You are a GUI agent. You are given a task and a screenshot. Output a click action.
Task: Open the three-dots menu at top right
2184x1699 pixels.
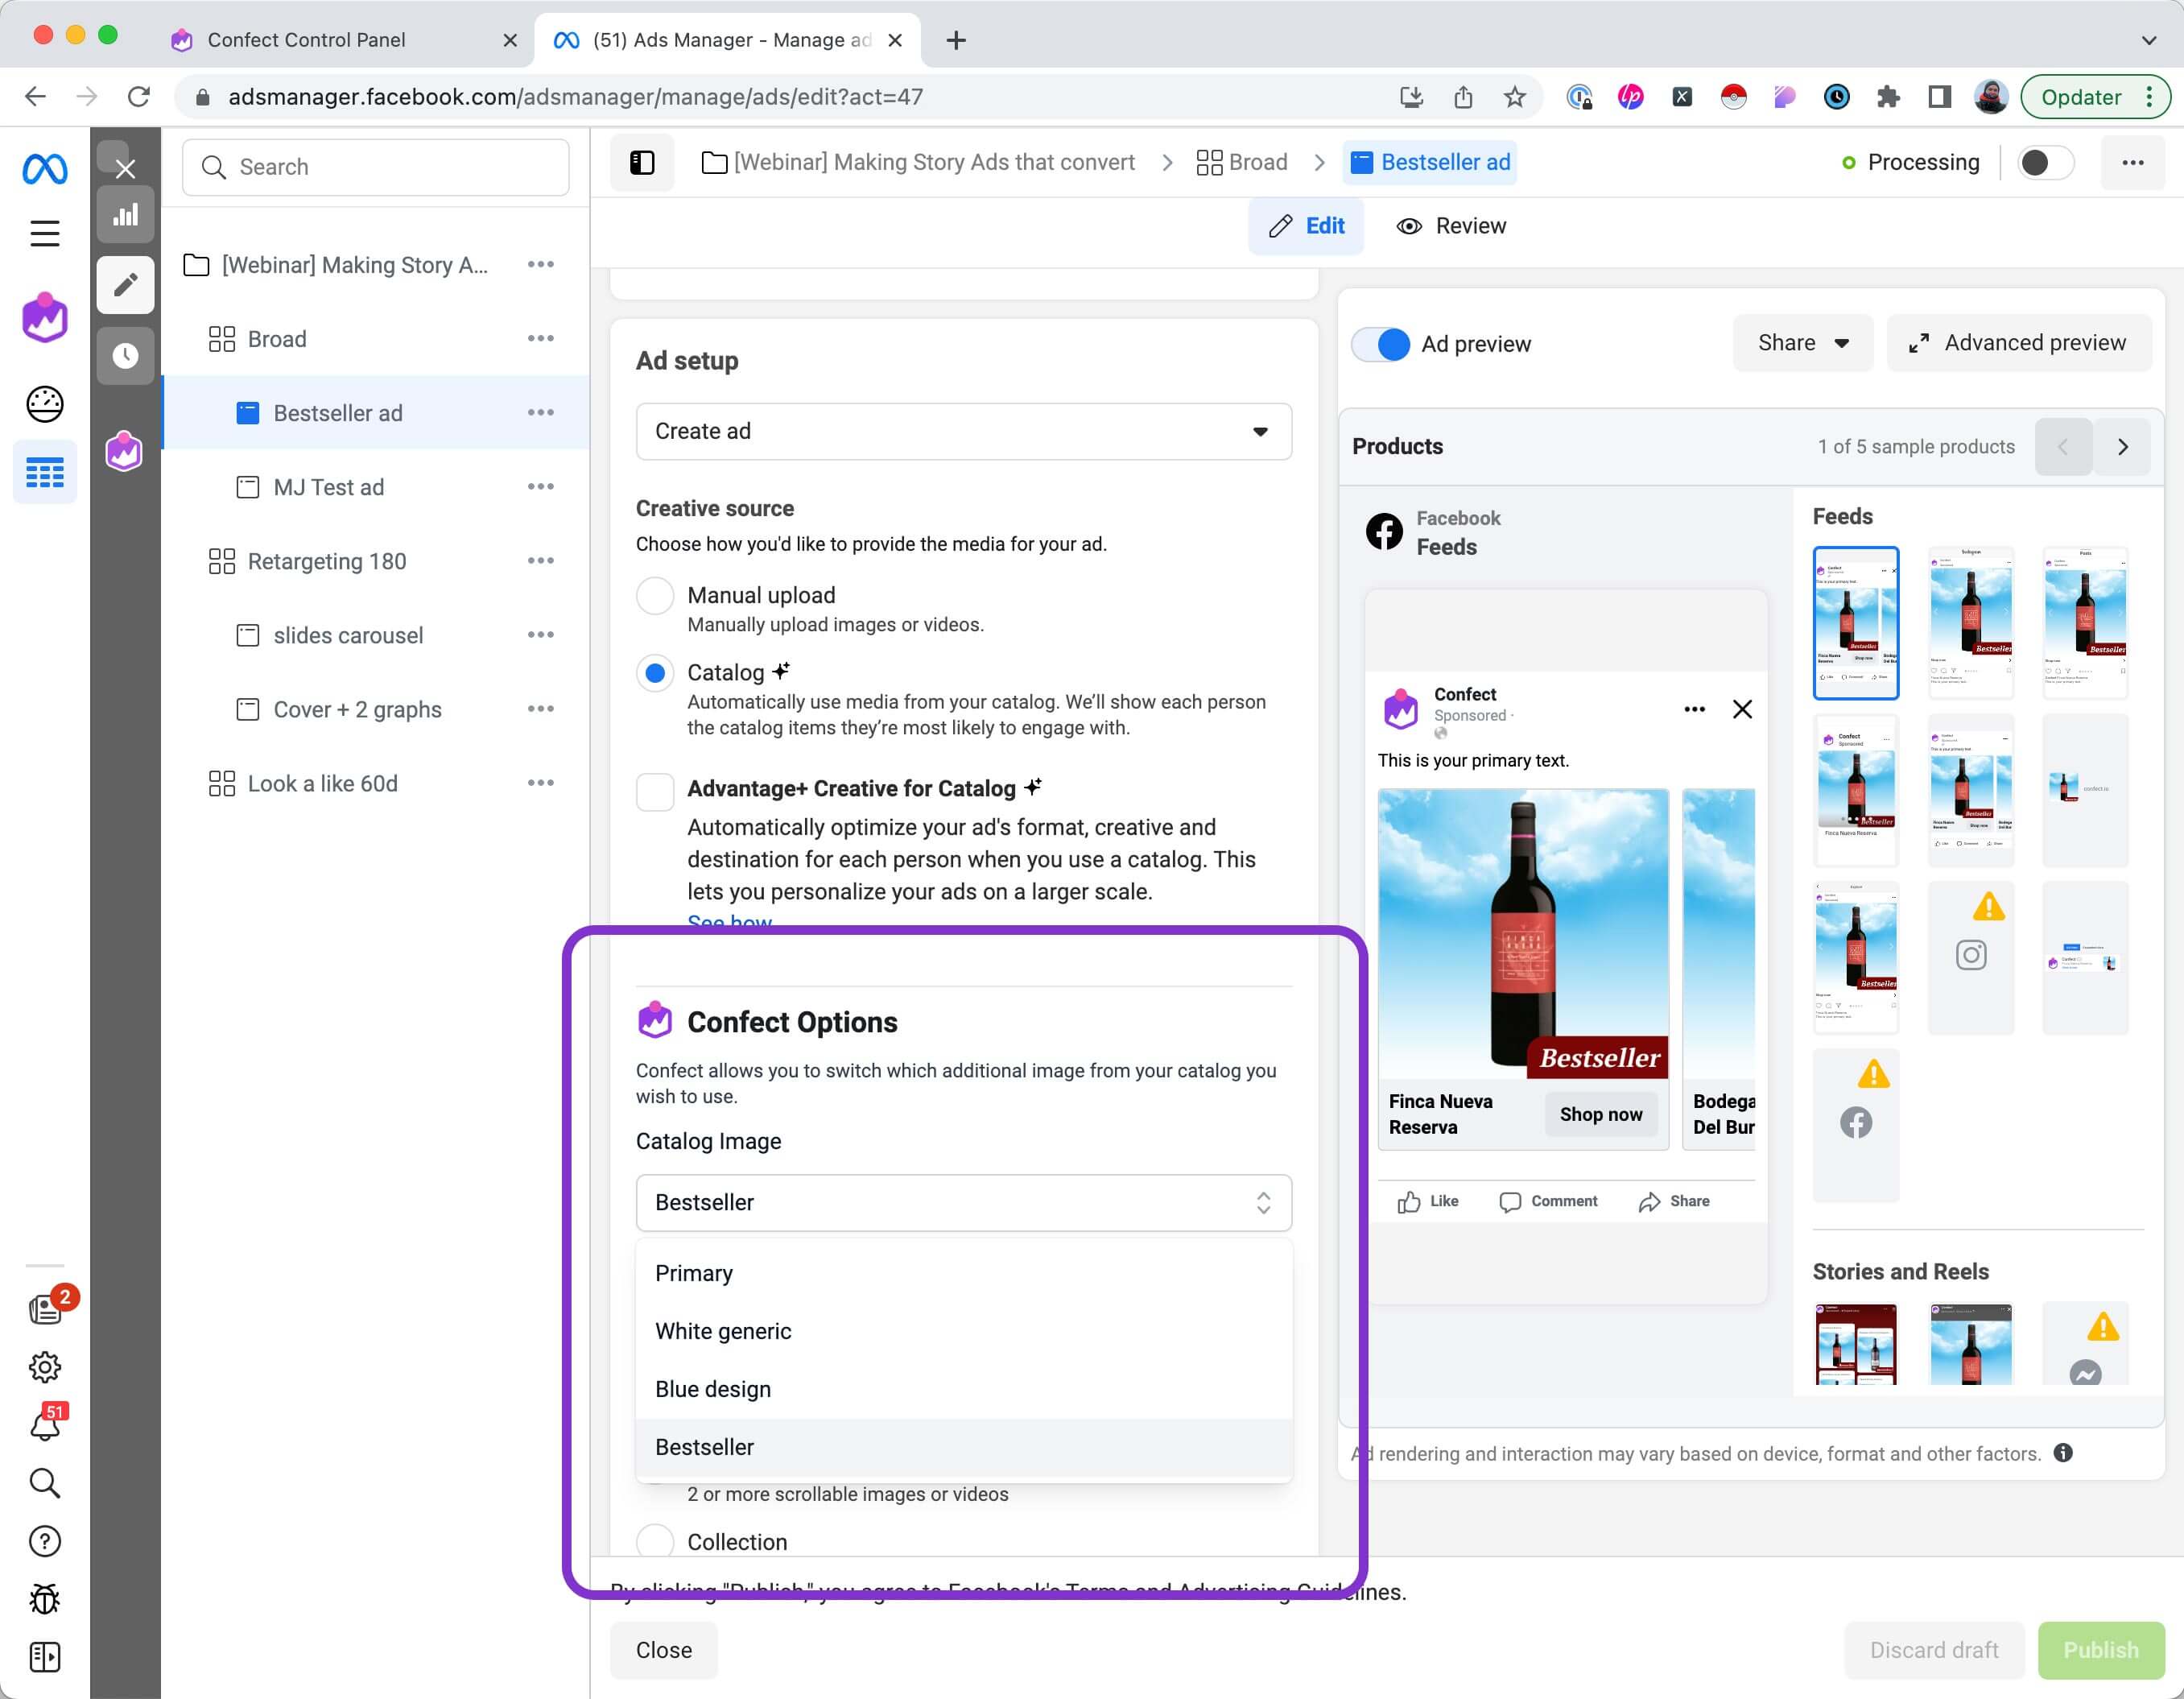click(2132, 163)
